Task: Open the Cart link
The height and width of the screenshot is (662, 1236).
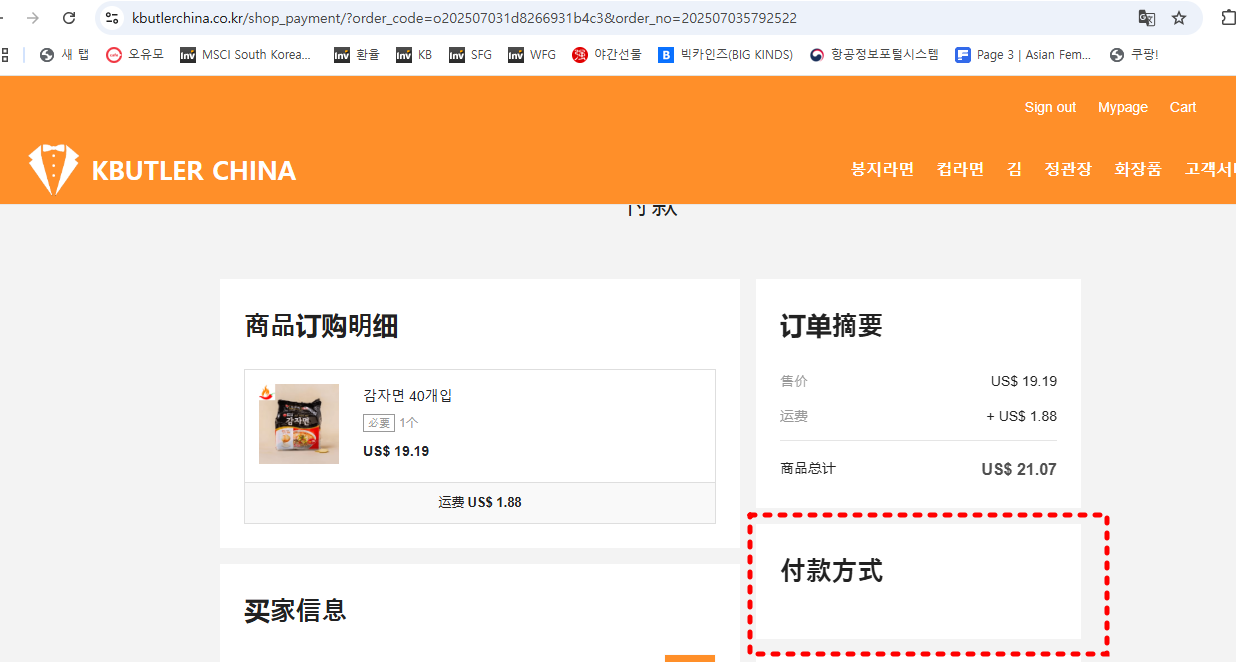Action: (1183, 107)
